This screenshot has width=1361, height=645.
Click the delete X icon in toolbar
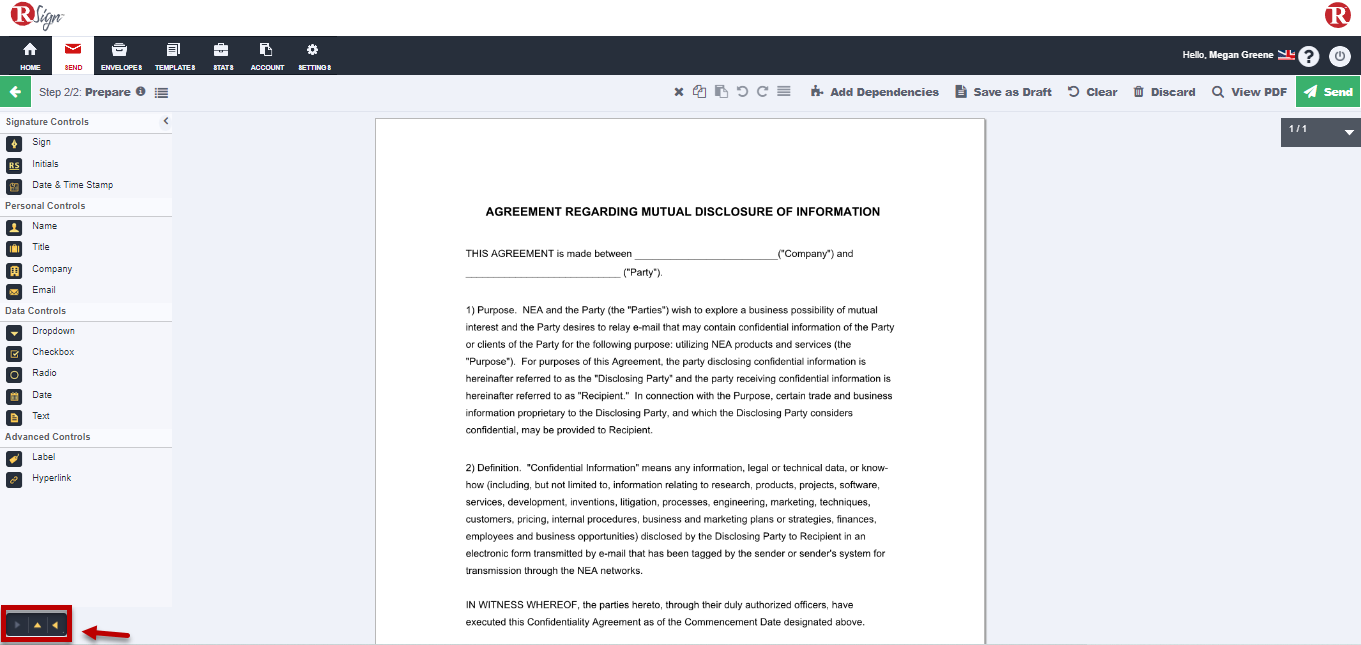click(679, 92)
